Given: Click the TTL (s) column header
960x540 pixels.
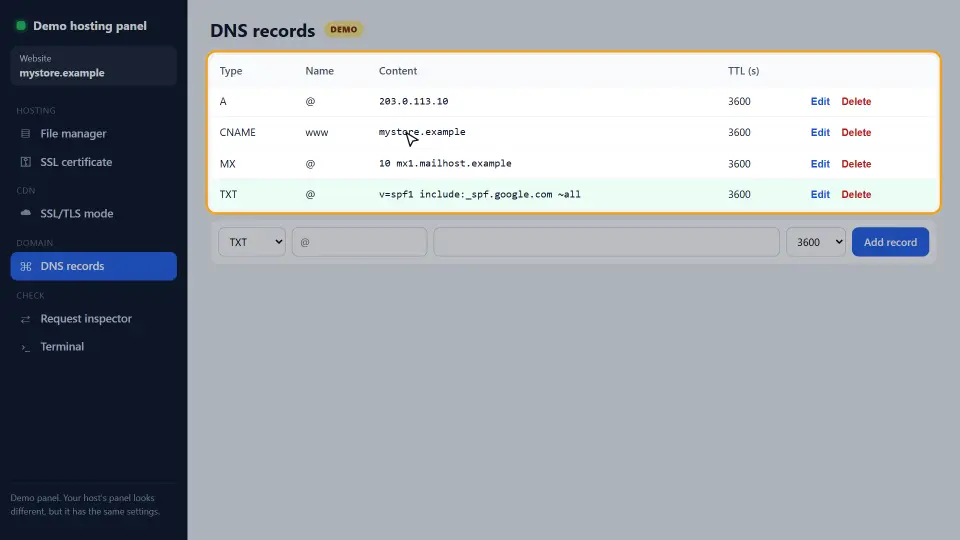Looking at the screenshot, I should click(x=743, y=70).
